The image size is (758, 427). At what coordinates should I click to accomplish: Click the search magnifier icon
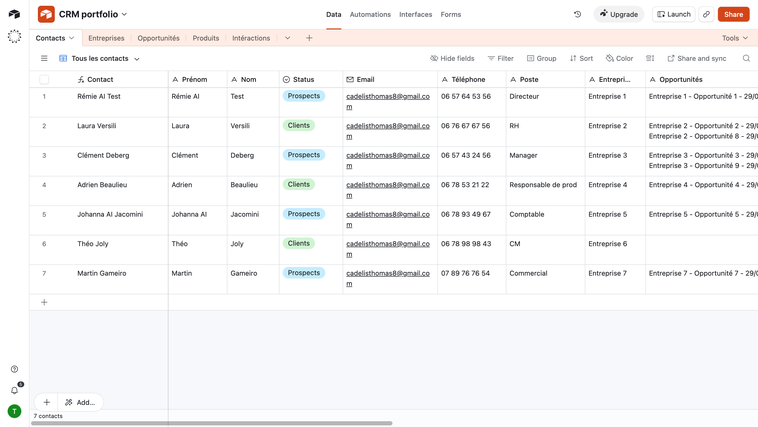pyautogui.click(x=746, y=59)
